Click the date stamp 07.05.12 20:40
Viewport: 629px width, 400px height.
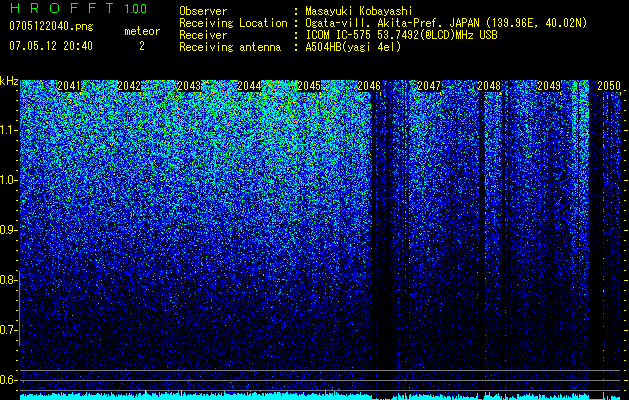51,46
